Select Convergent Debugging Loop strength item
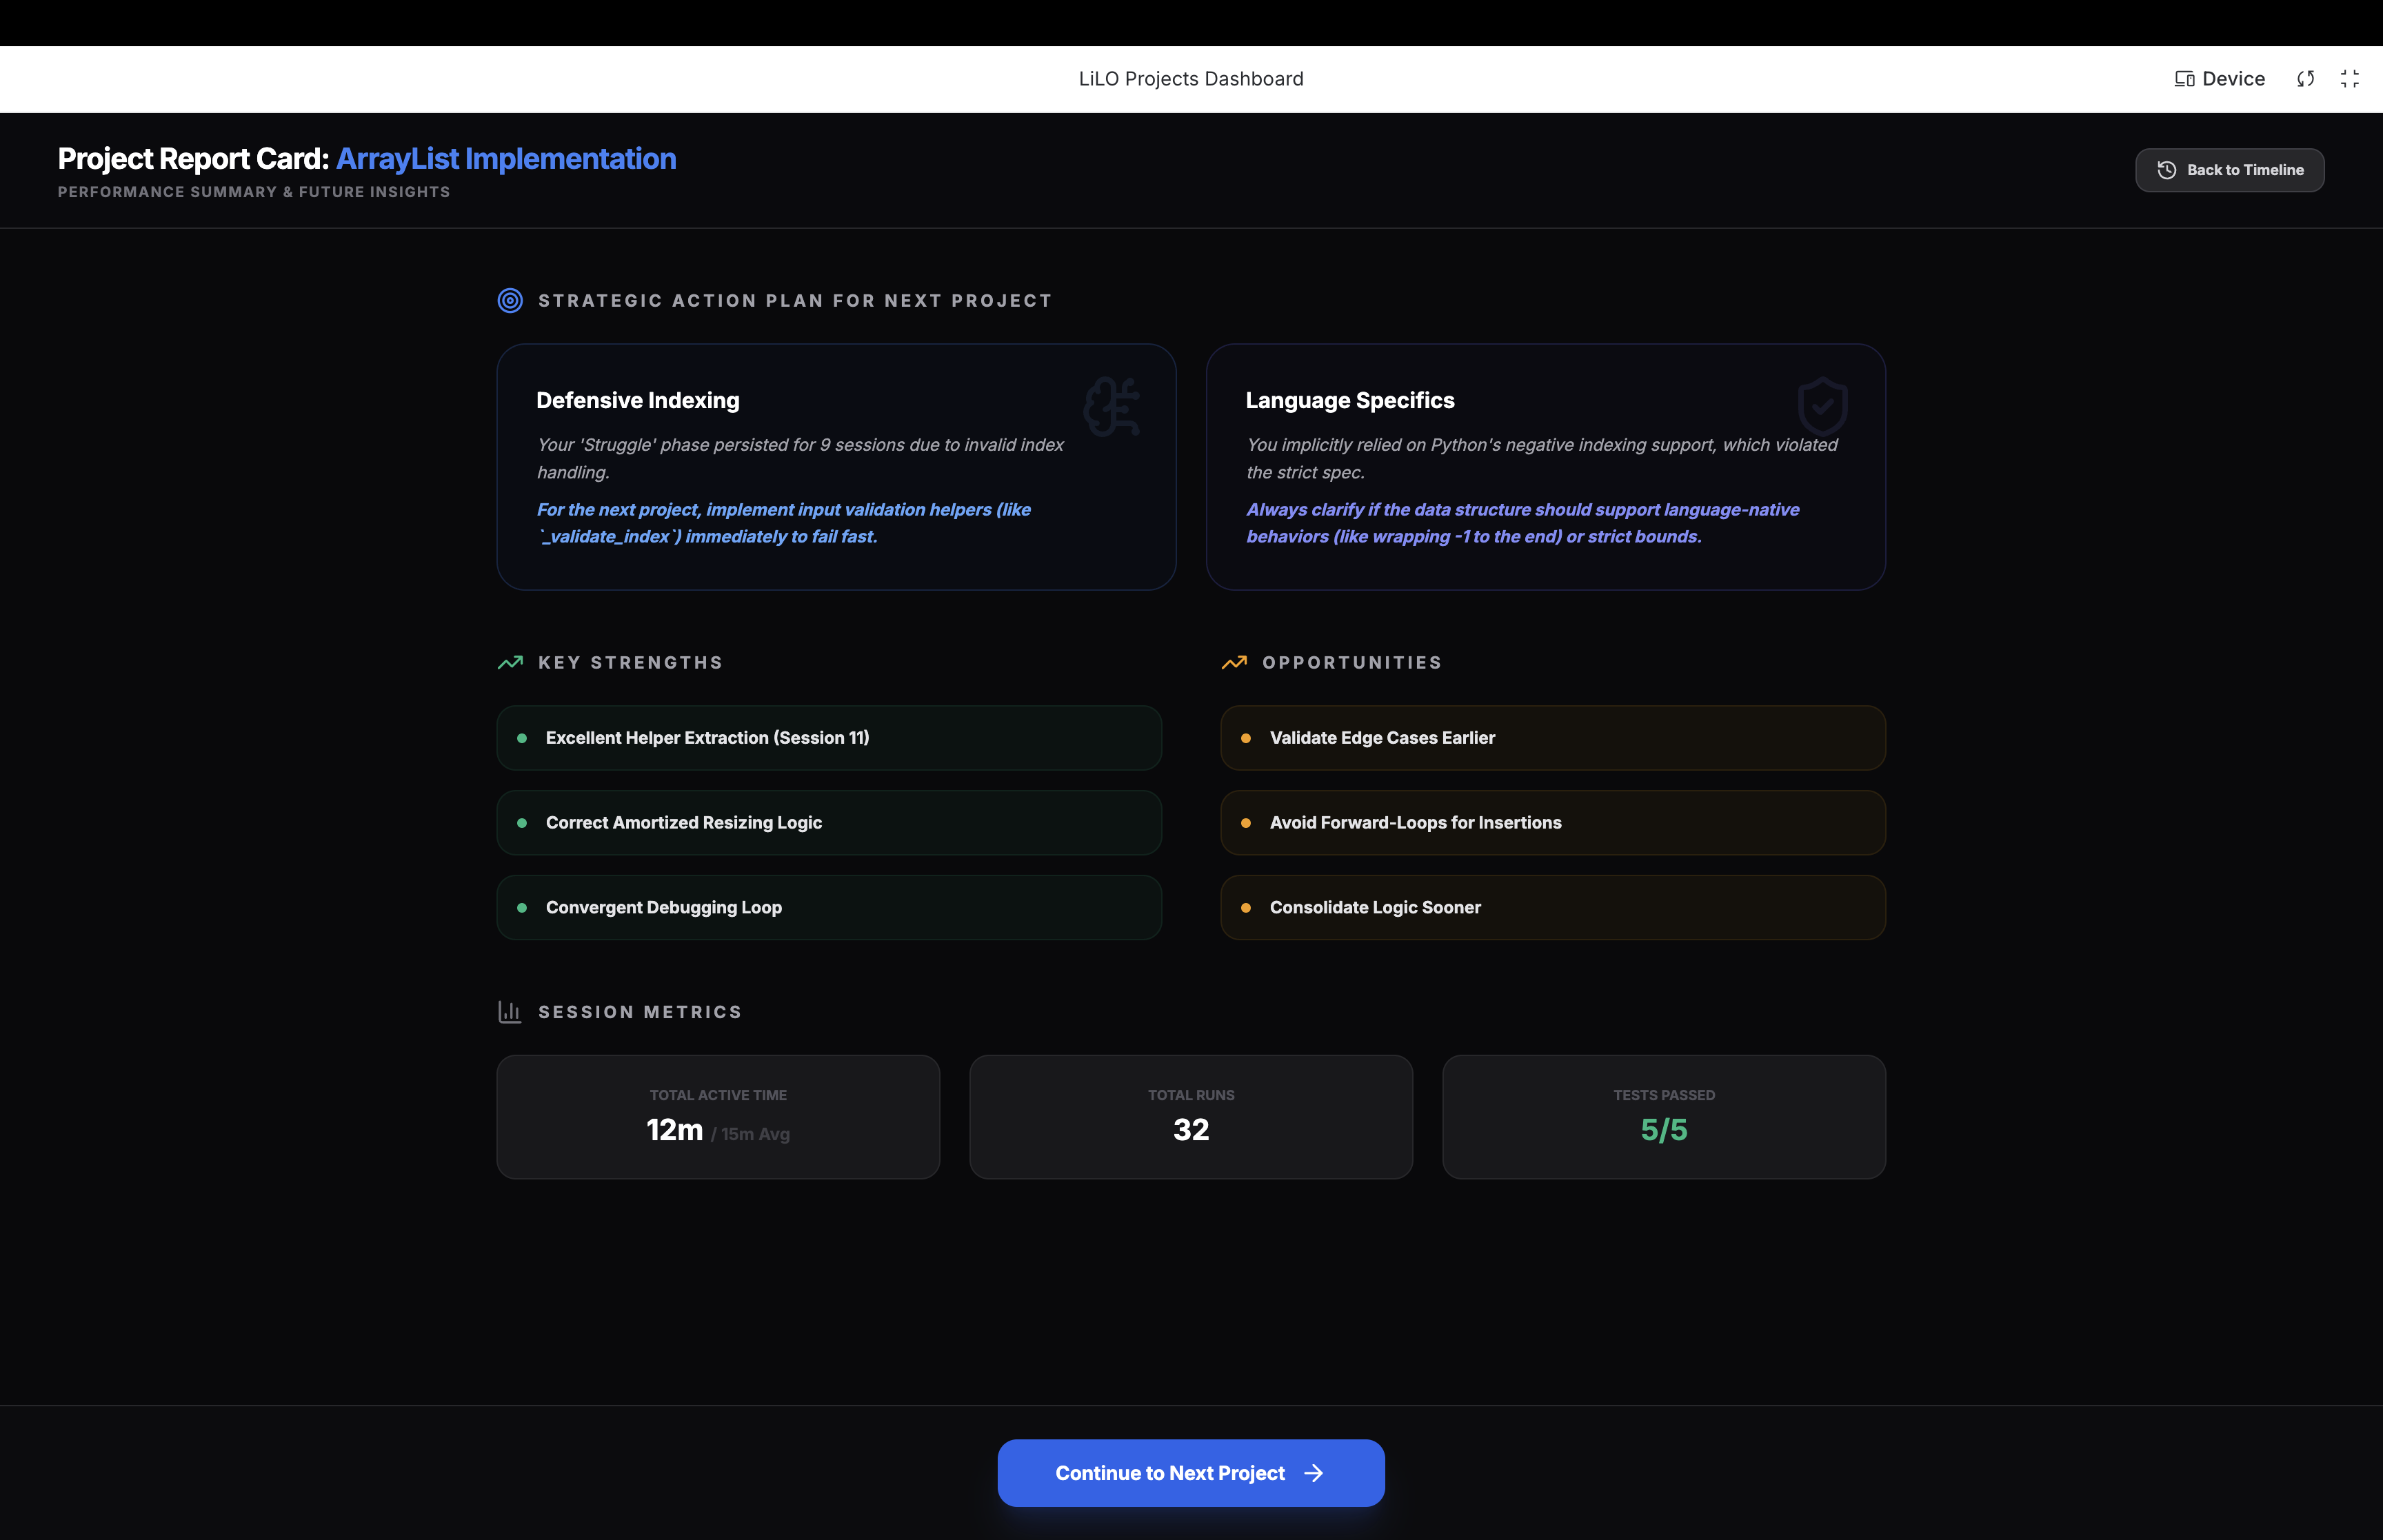 829,908
